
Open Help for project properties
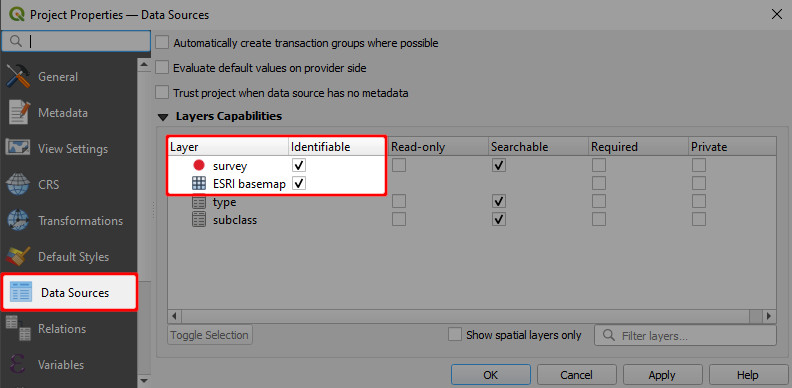click(x=748, y=375)
